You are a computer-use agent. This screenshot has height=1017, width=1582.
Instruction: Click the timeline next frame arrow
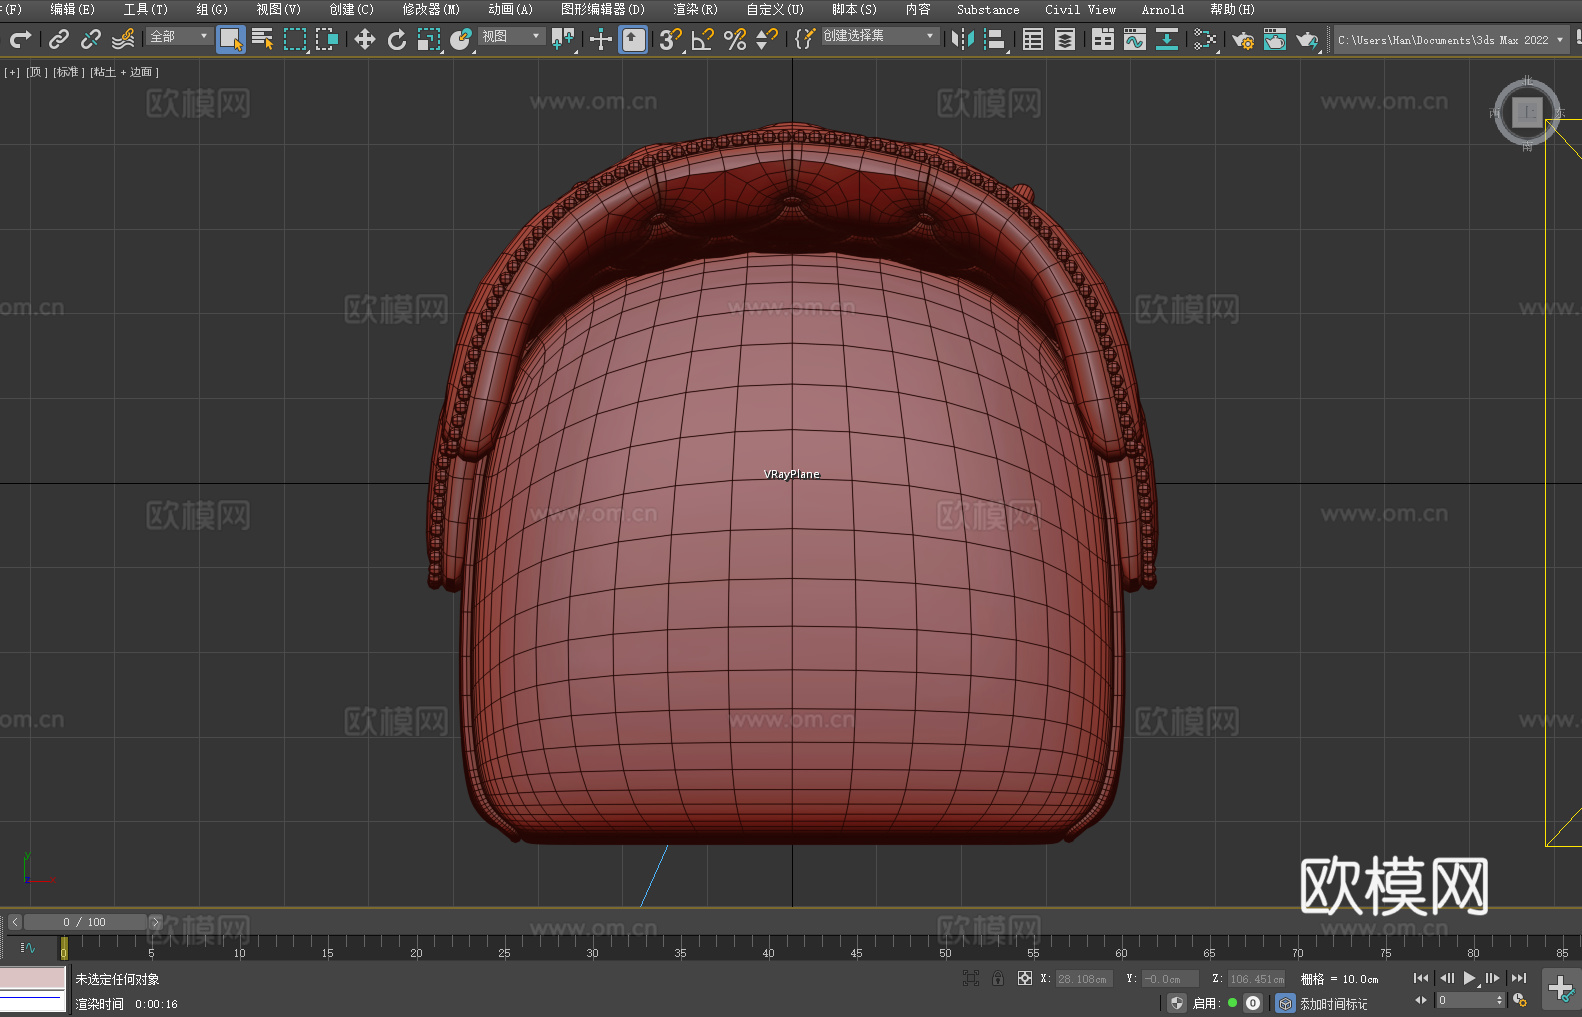pyautogui.click(x=155, y=922)
